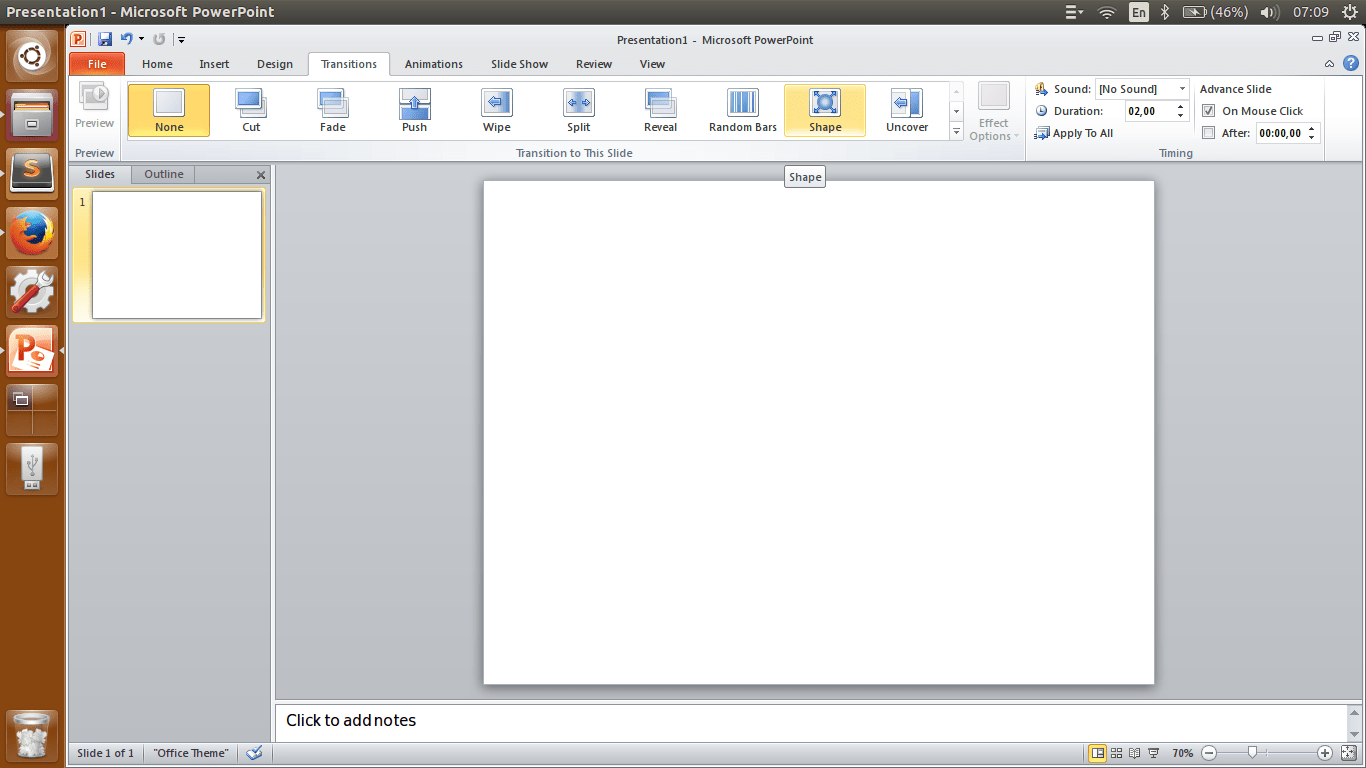Close the slides pane with X
The width and height of the screenshot is (1366, 768).
pos(261,175)
